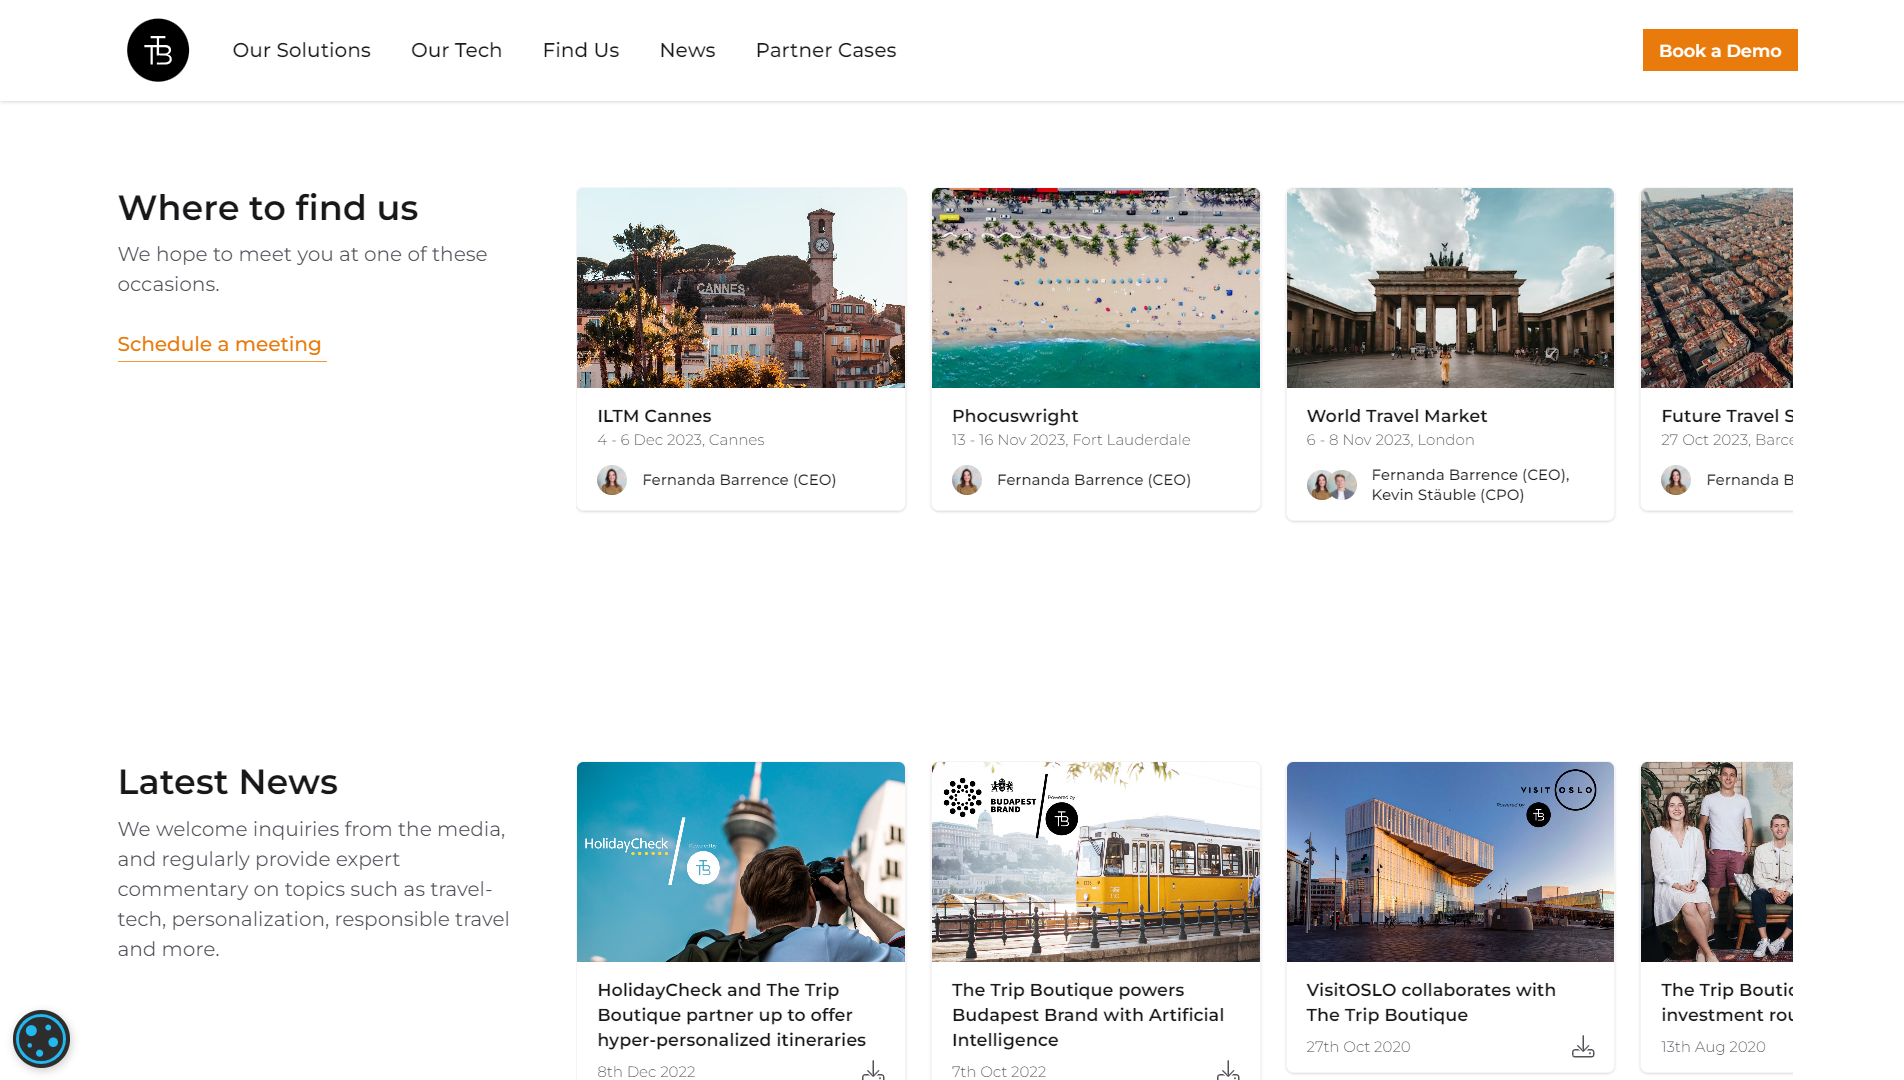Open Budapest Brand Artificial Intelligence headline

[1088, 1014]
